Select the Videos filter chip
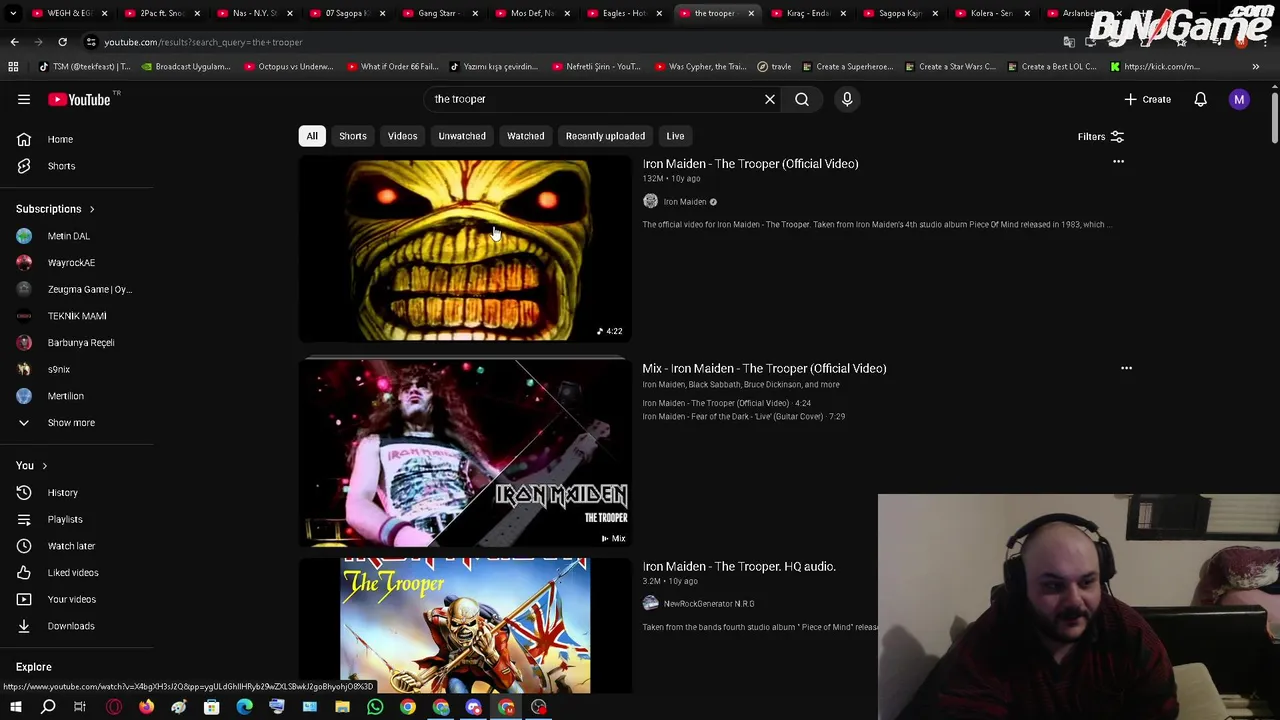This screenshot has height=720, width=1280. pos(402,136)
